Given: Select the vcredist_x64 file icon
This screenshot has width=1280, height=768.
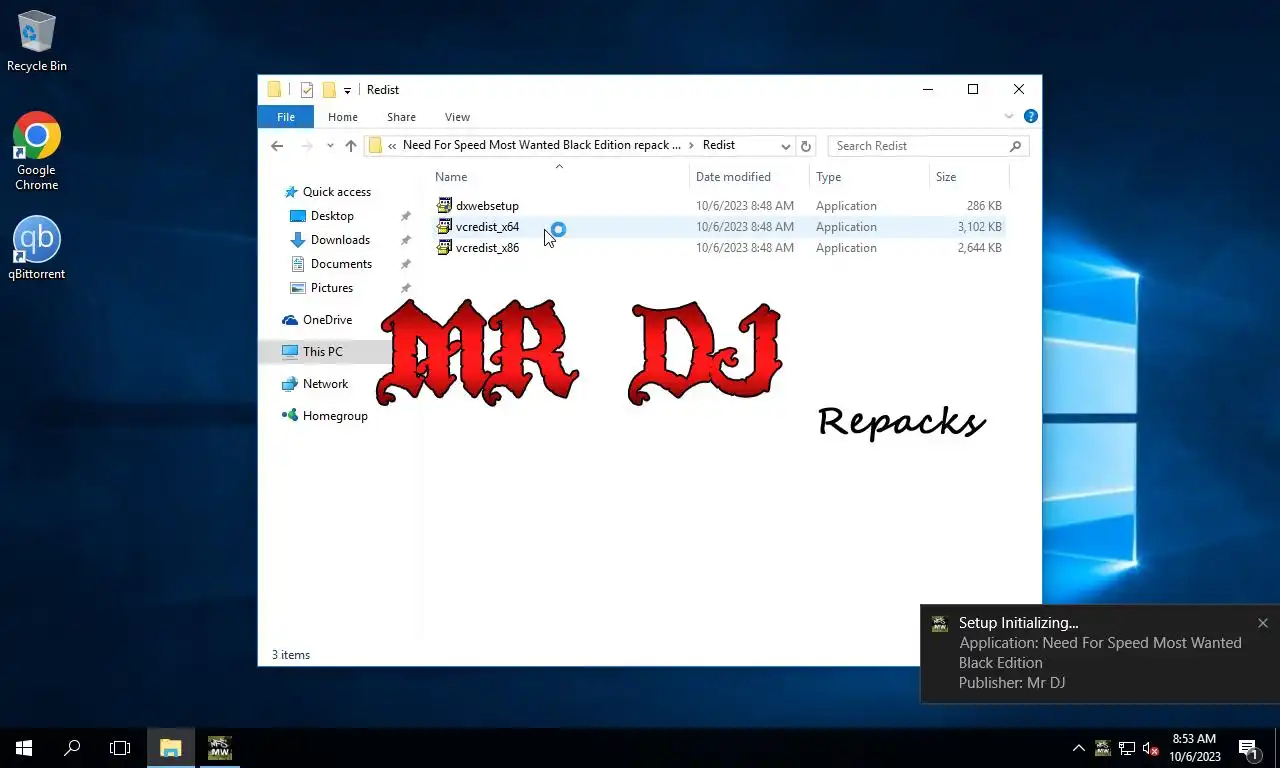Looking at the screenshot, I should [444, 227].
